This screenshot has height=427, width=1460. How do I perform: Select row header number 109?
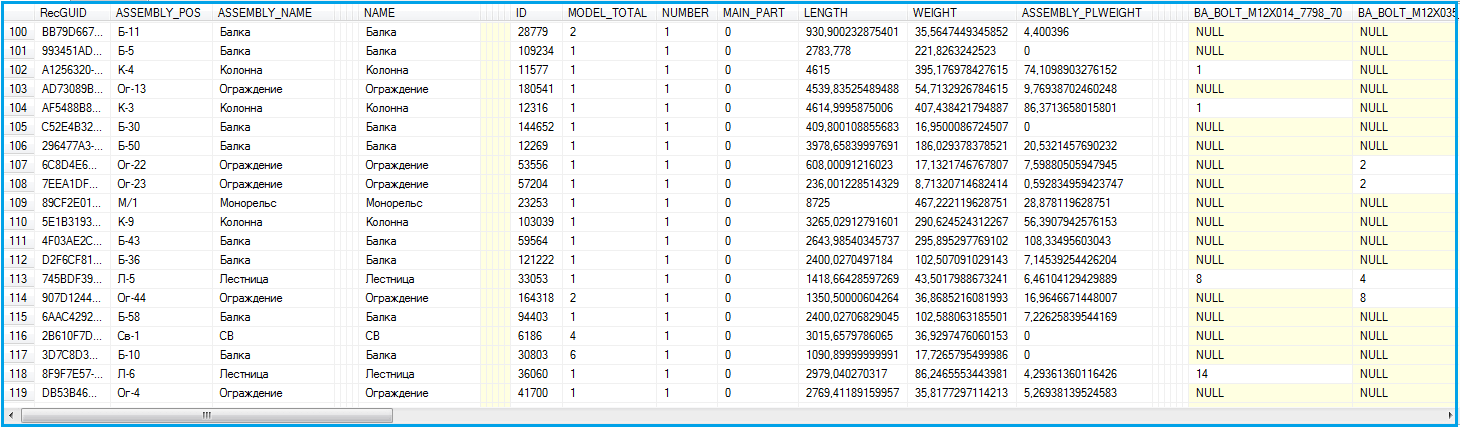click(x=18, y=202)
